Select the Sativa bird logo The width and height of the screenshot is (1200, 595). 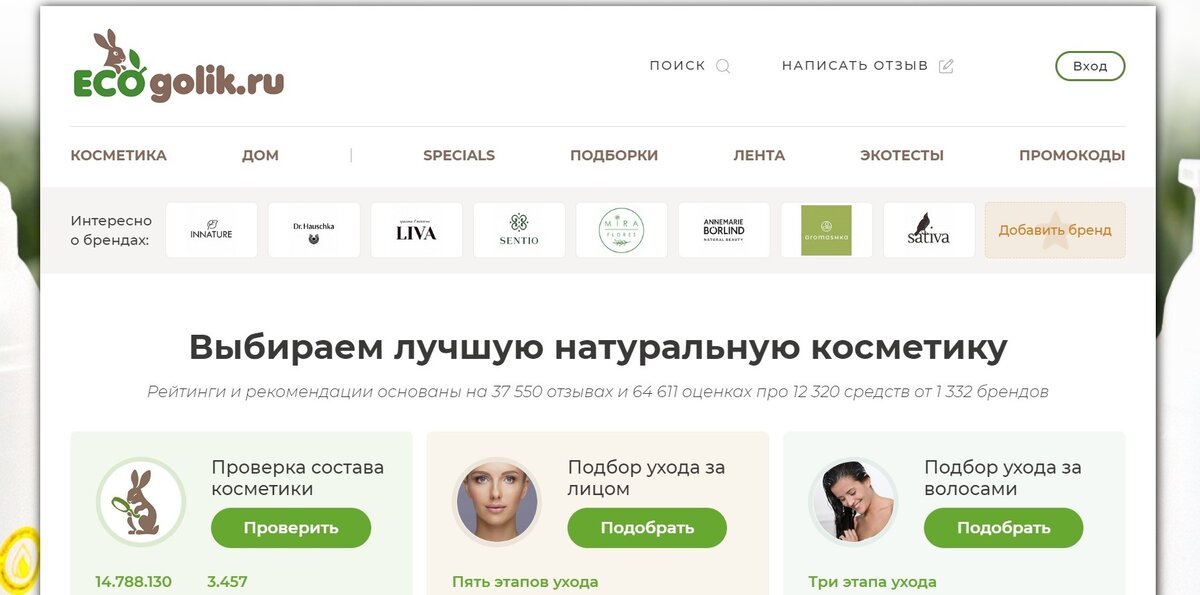click(929, 229)
